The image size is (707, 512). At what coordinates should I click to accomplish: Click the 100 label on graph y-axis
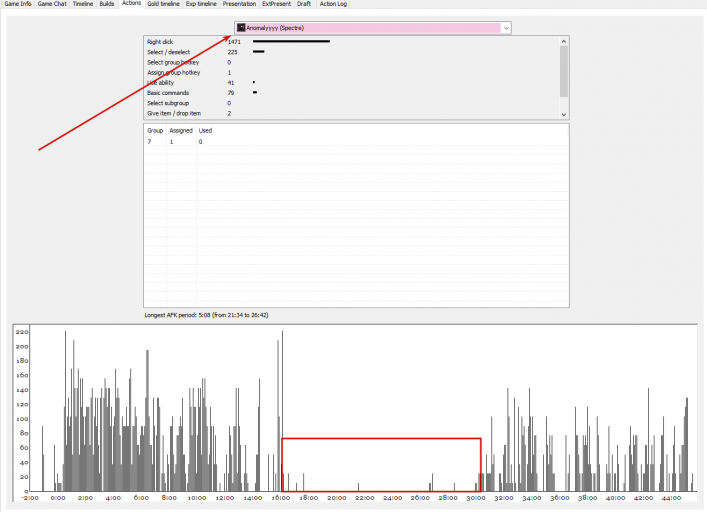point(22,419)
